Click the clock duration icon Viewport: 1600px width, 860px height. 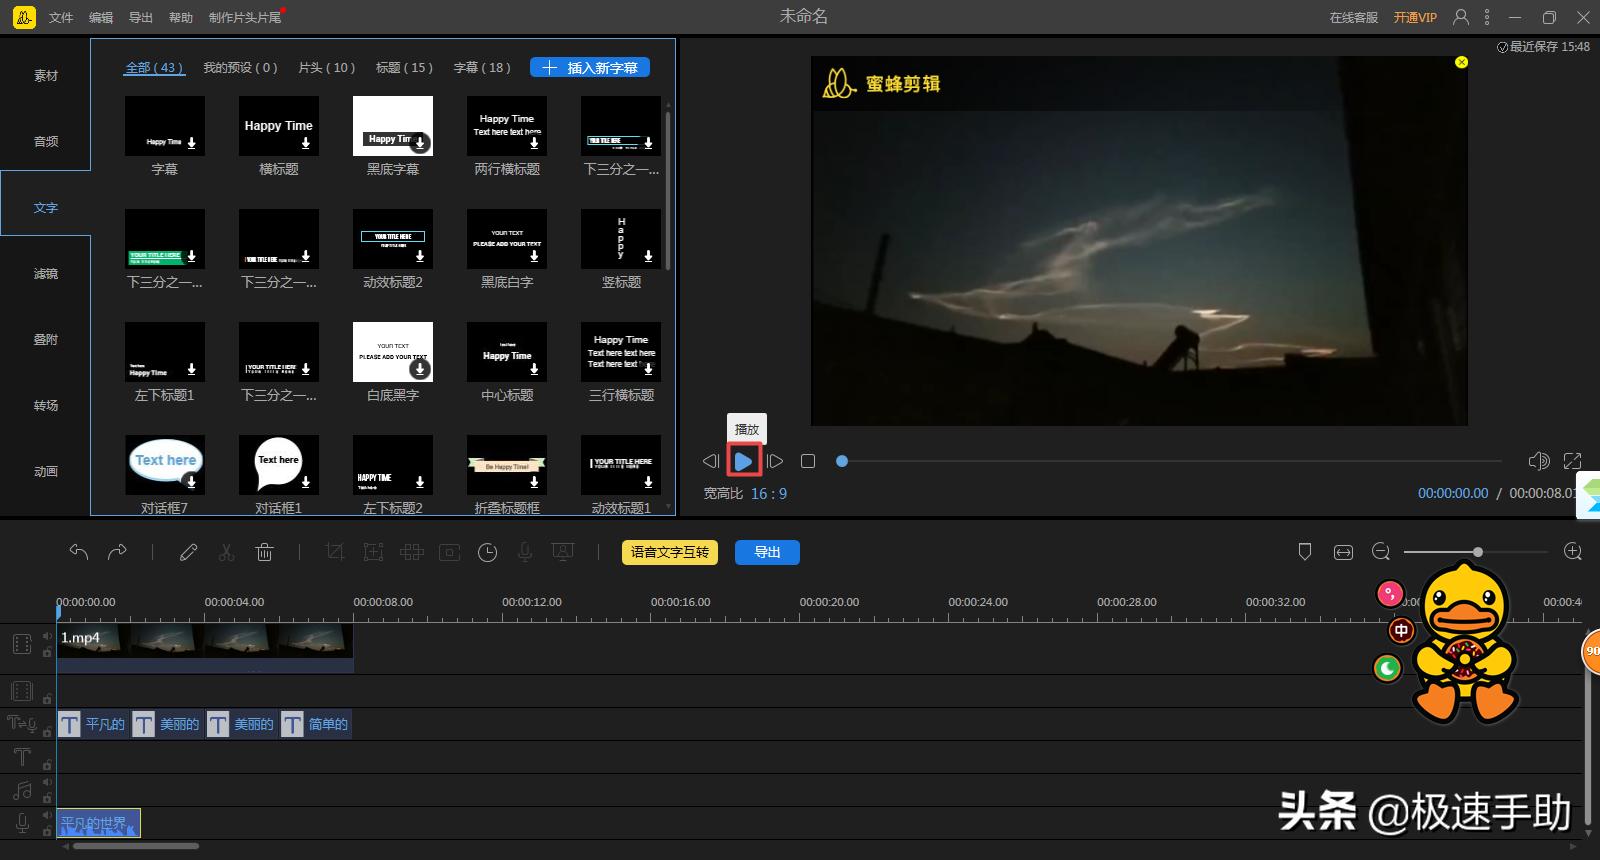487,552
